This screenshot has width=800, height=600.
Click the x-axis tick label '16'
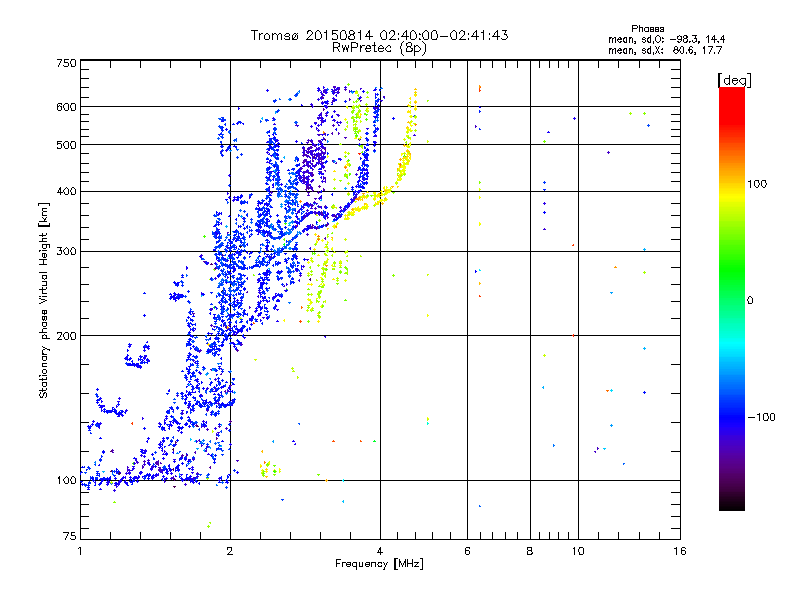[x=680, y=551]
